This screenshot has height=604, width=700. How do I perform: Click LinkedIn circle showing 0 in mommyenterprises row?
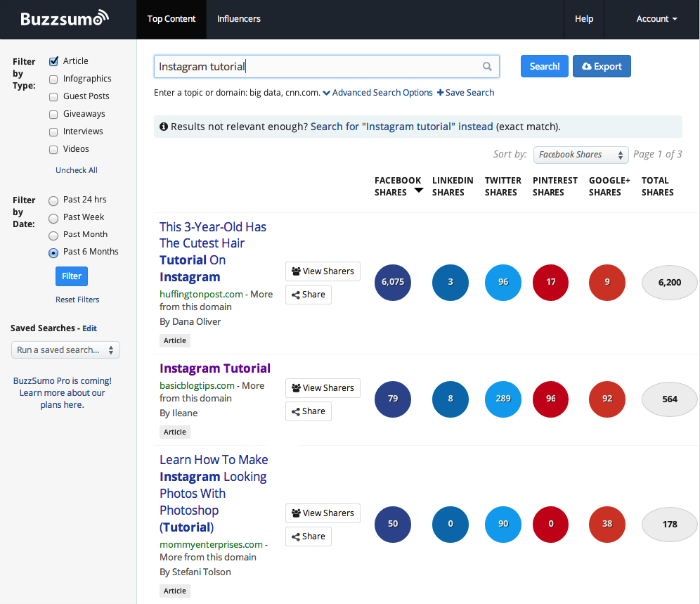point(450,524)
